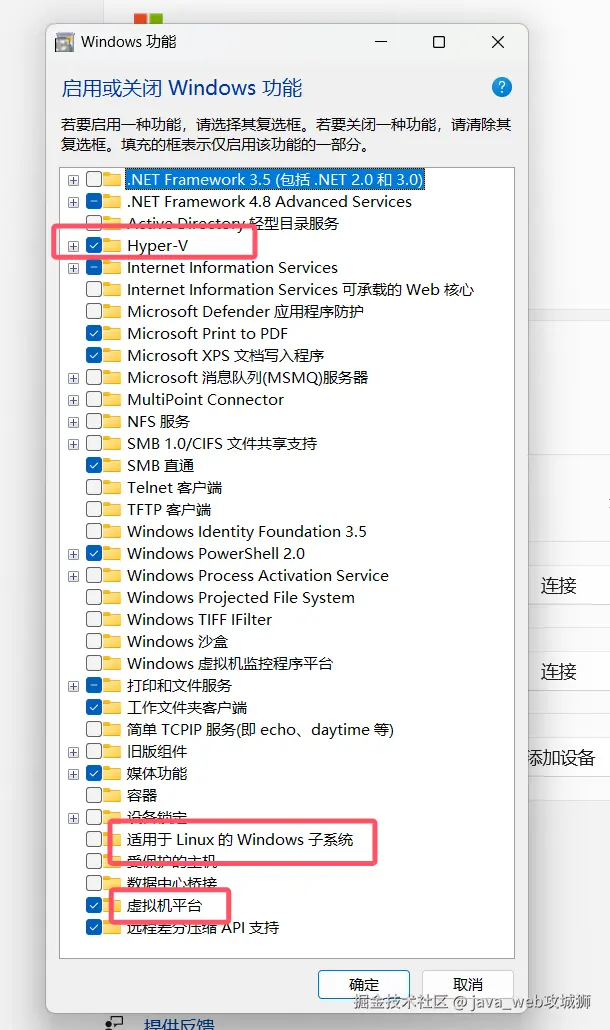610x1030 pixels.
Task: Uncheck Microsoft Print to PDF
Action: (x=94, y=333)
